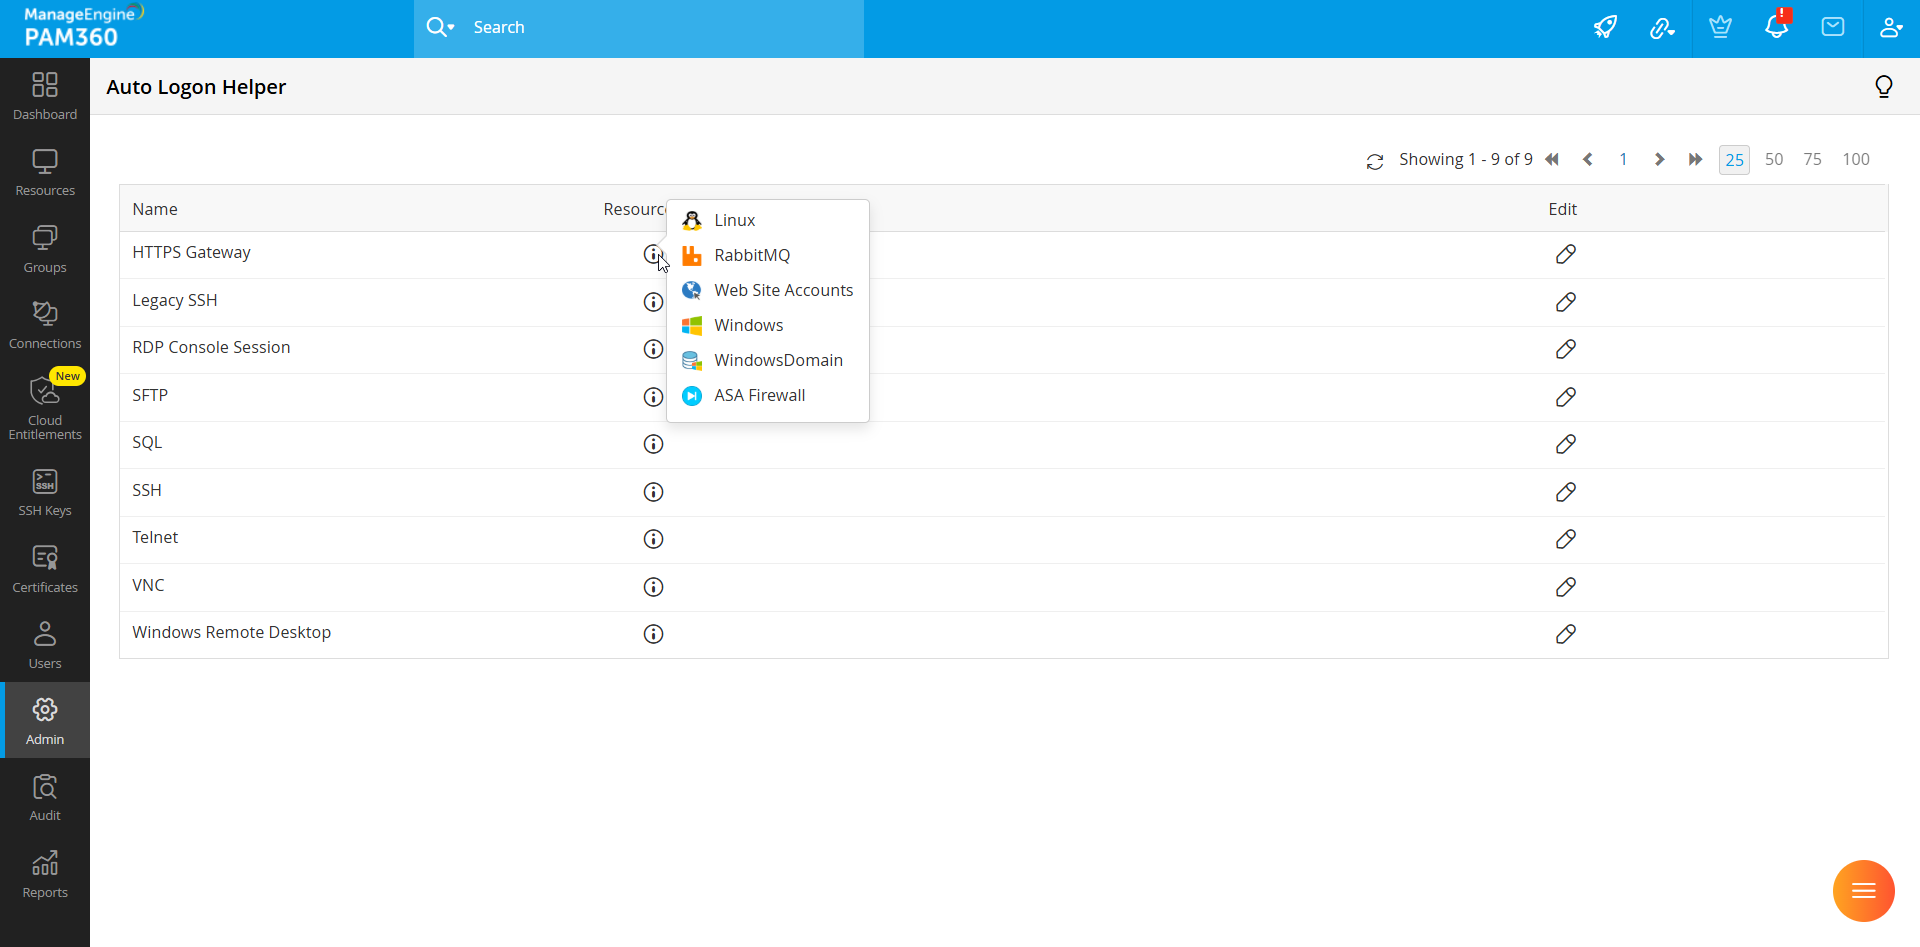Click refresh icon beside Showing 1 - 9
Viewport: 1920px width, 947px height.
pos(1375,161)
